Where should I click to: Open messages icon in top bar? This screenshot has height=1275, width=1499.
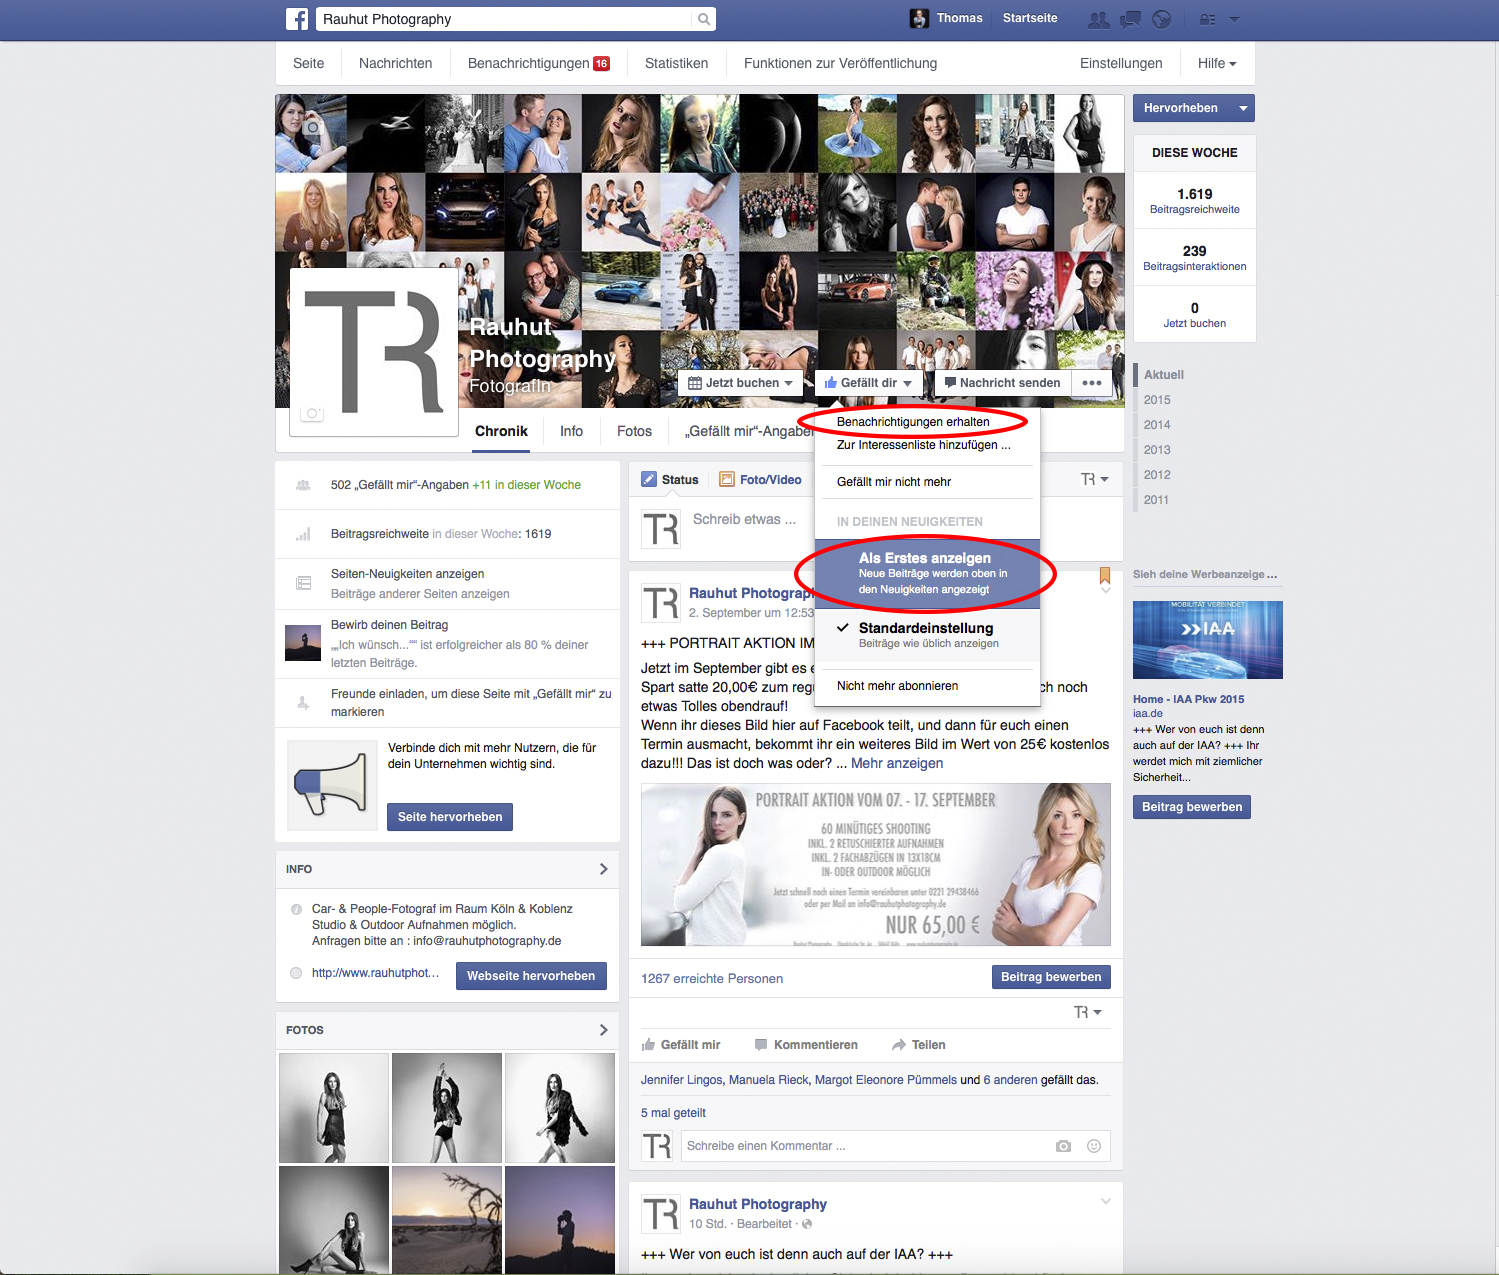[x=1130, y=19]
